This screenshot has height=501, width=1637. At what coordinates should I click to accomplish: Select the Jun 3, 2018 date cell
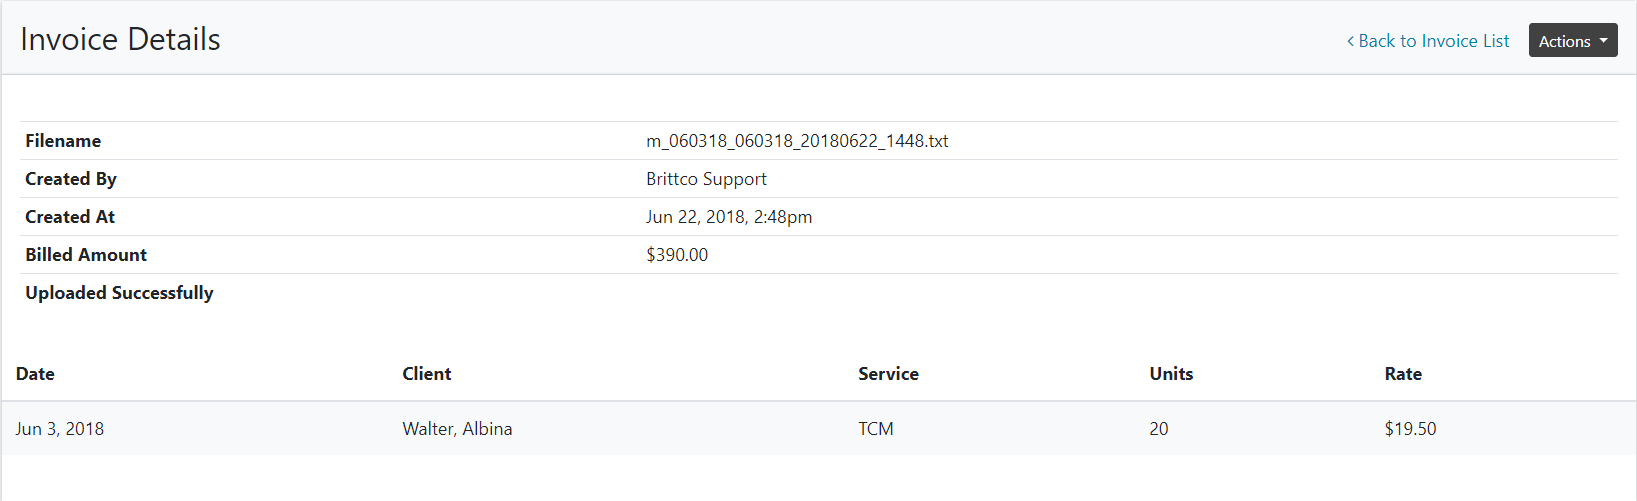coord(60,429)
